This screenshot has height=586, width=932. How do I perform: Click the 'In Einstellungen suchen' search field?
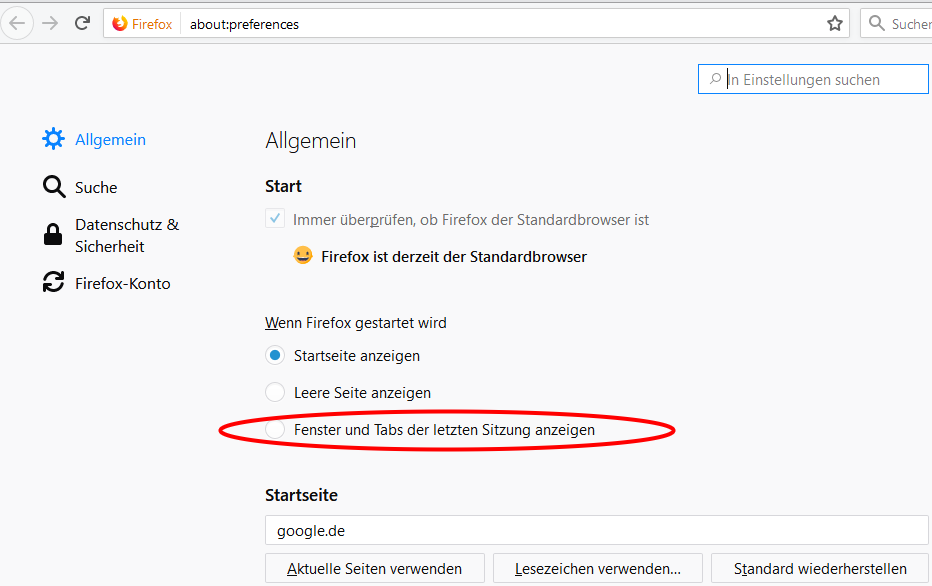[x=815, y=80]
